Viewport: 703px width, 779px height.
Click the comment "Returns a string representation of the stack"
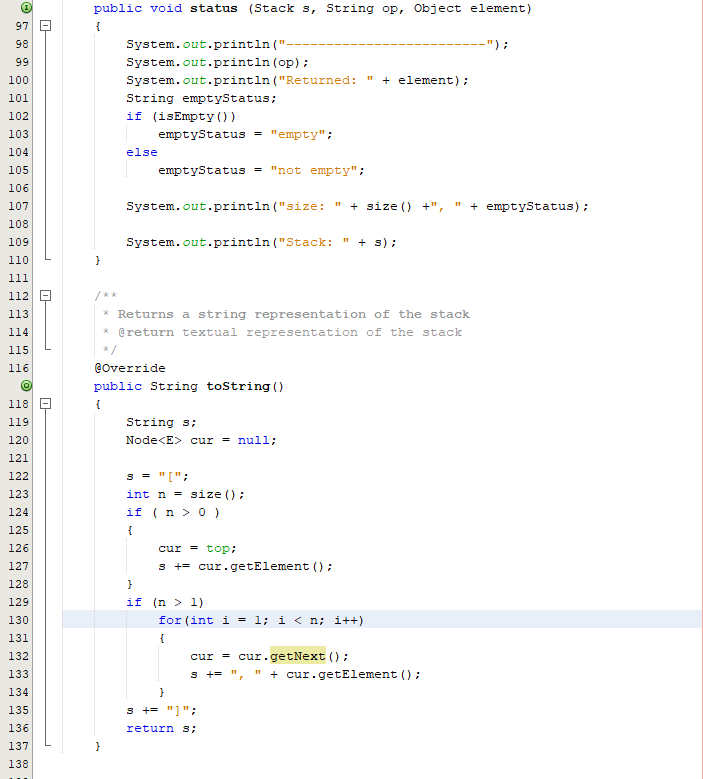point(294,314)
